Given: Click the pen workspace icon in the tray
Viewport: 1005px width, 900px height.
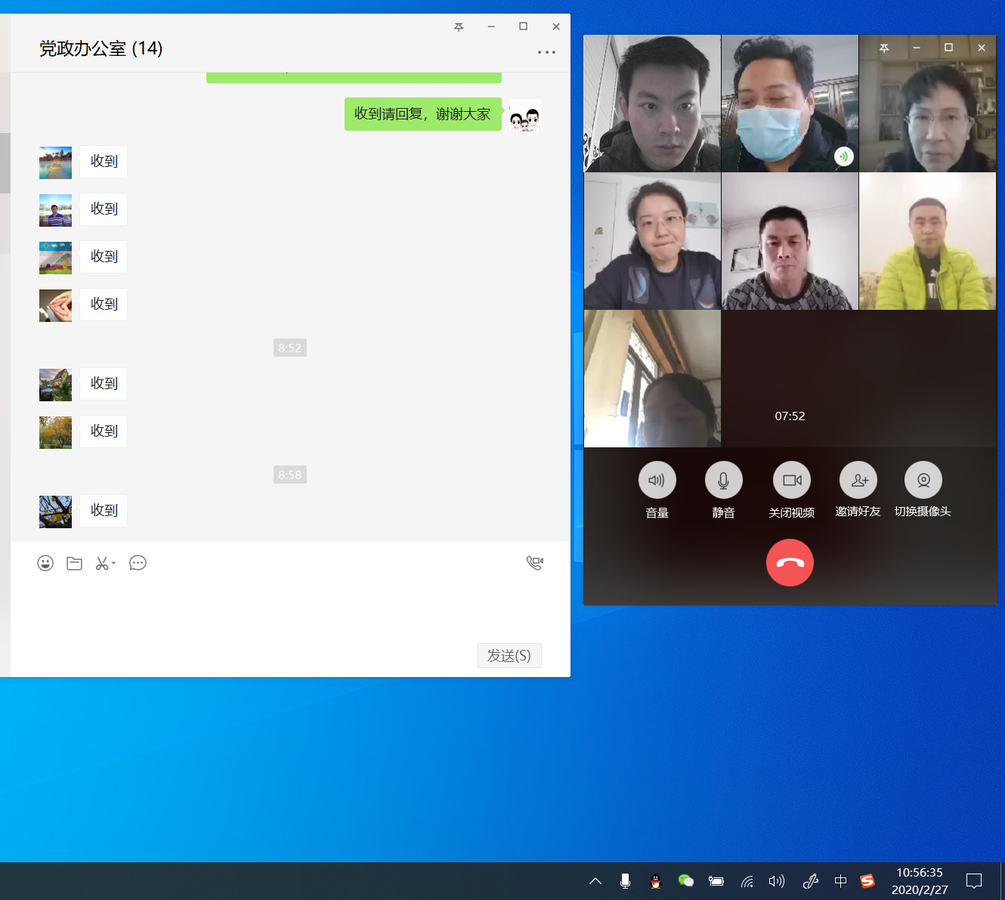Looking at the screenshot, I should 810,881.
